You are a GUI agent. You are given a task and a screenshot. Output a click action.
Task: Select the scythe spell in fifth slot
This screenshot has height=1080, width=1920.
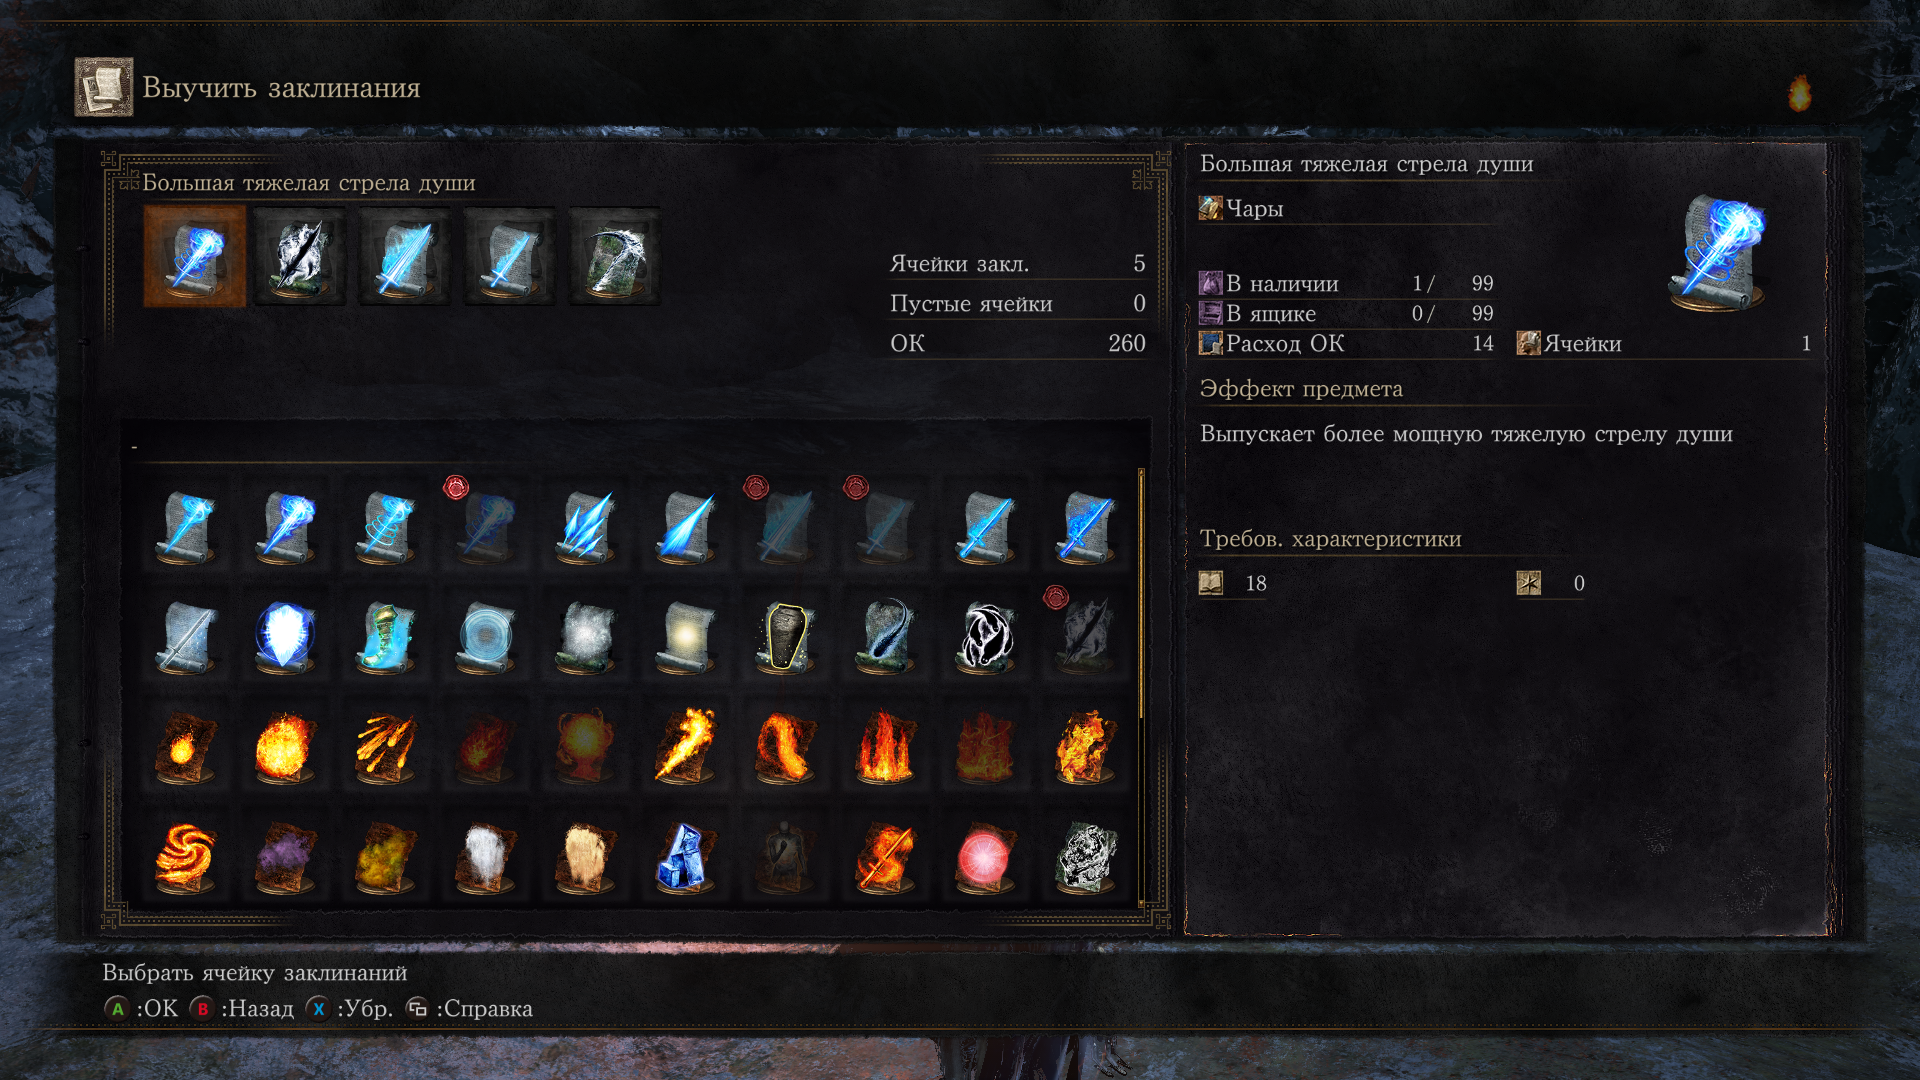coord(614,256)
